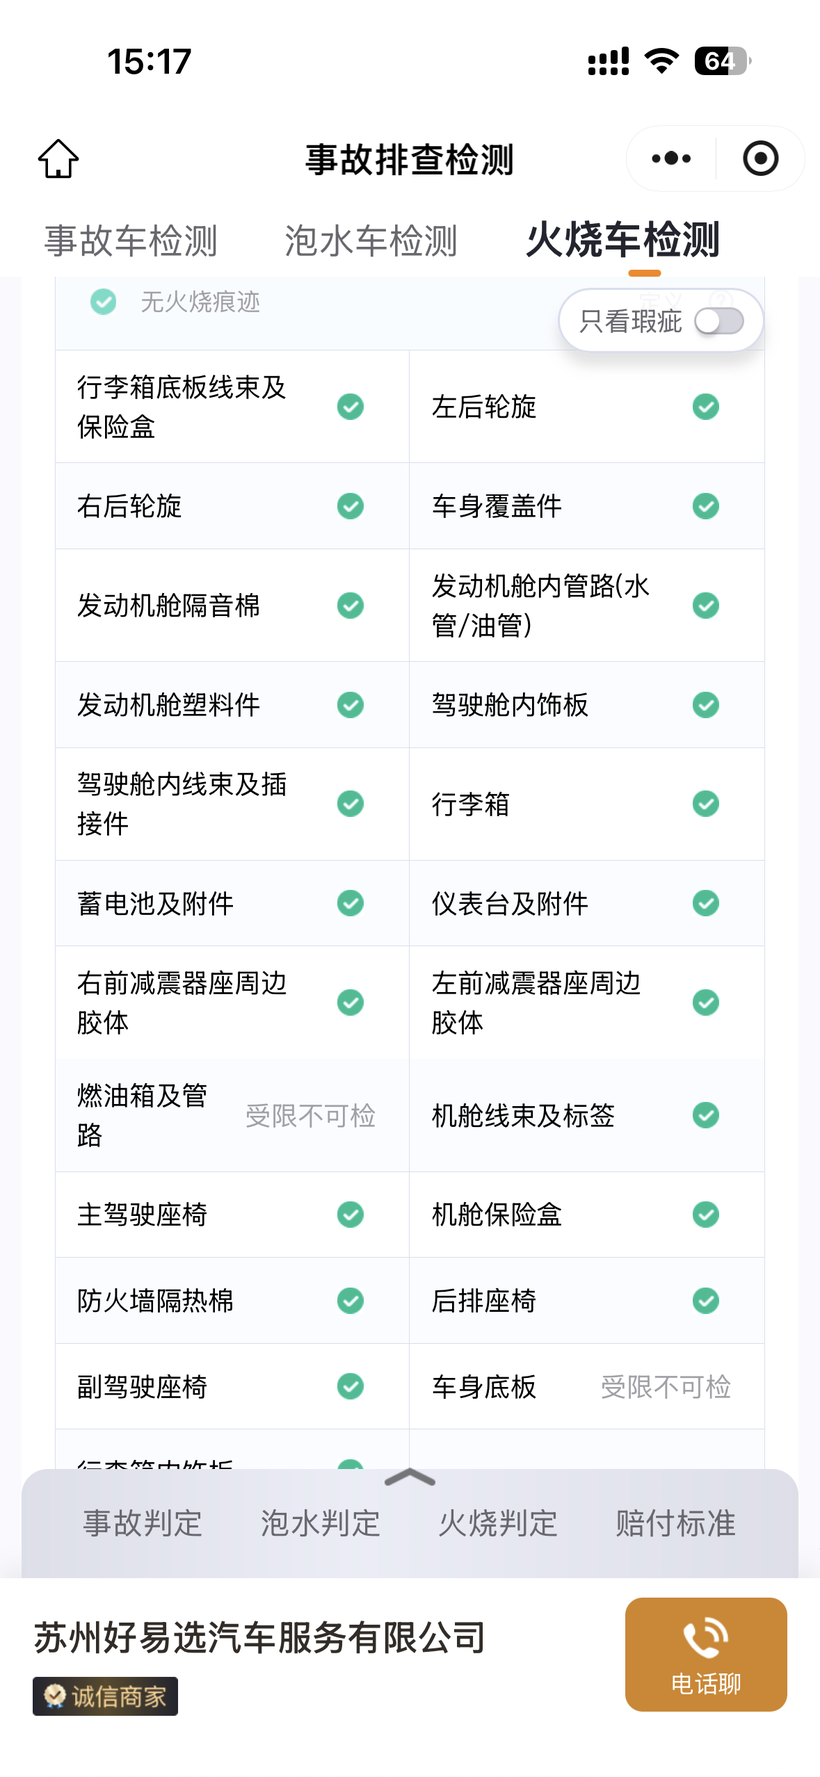Open 赔付标准 section
The width and height of the screenshot is (820, 1777).
[676, 1523]
